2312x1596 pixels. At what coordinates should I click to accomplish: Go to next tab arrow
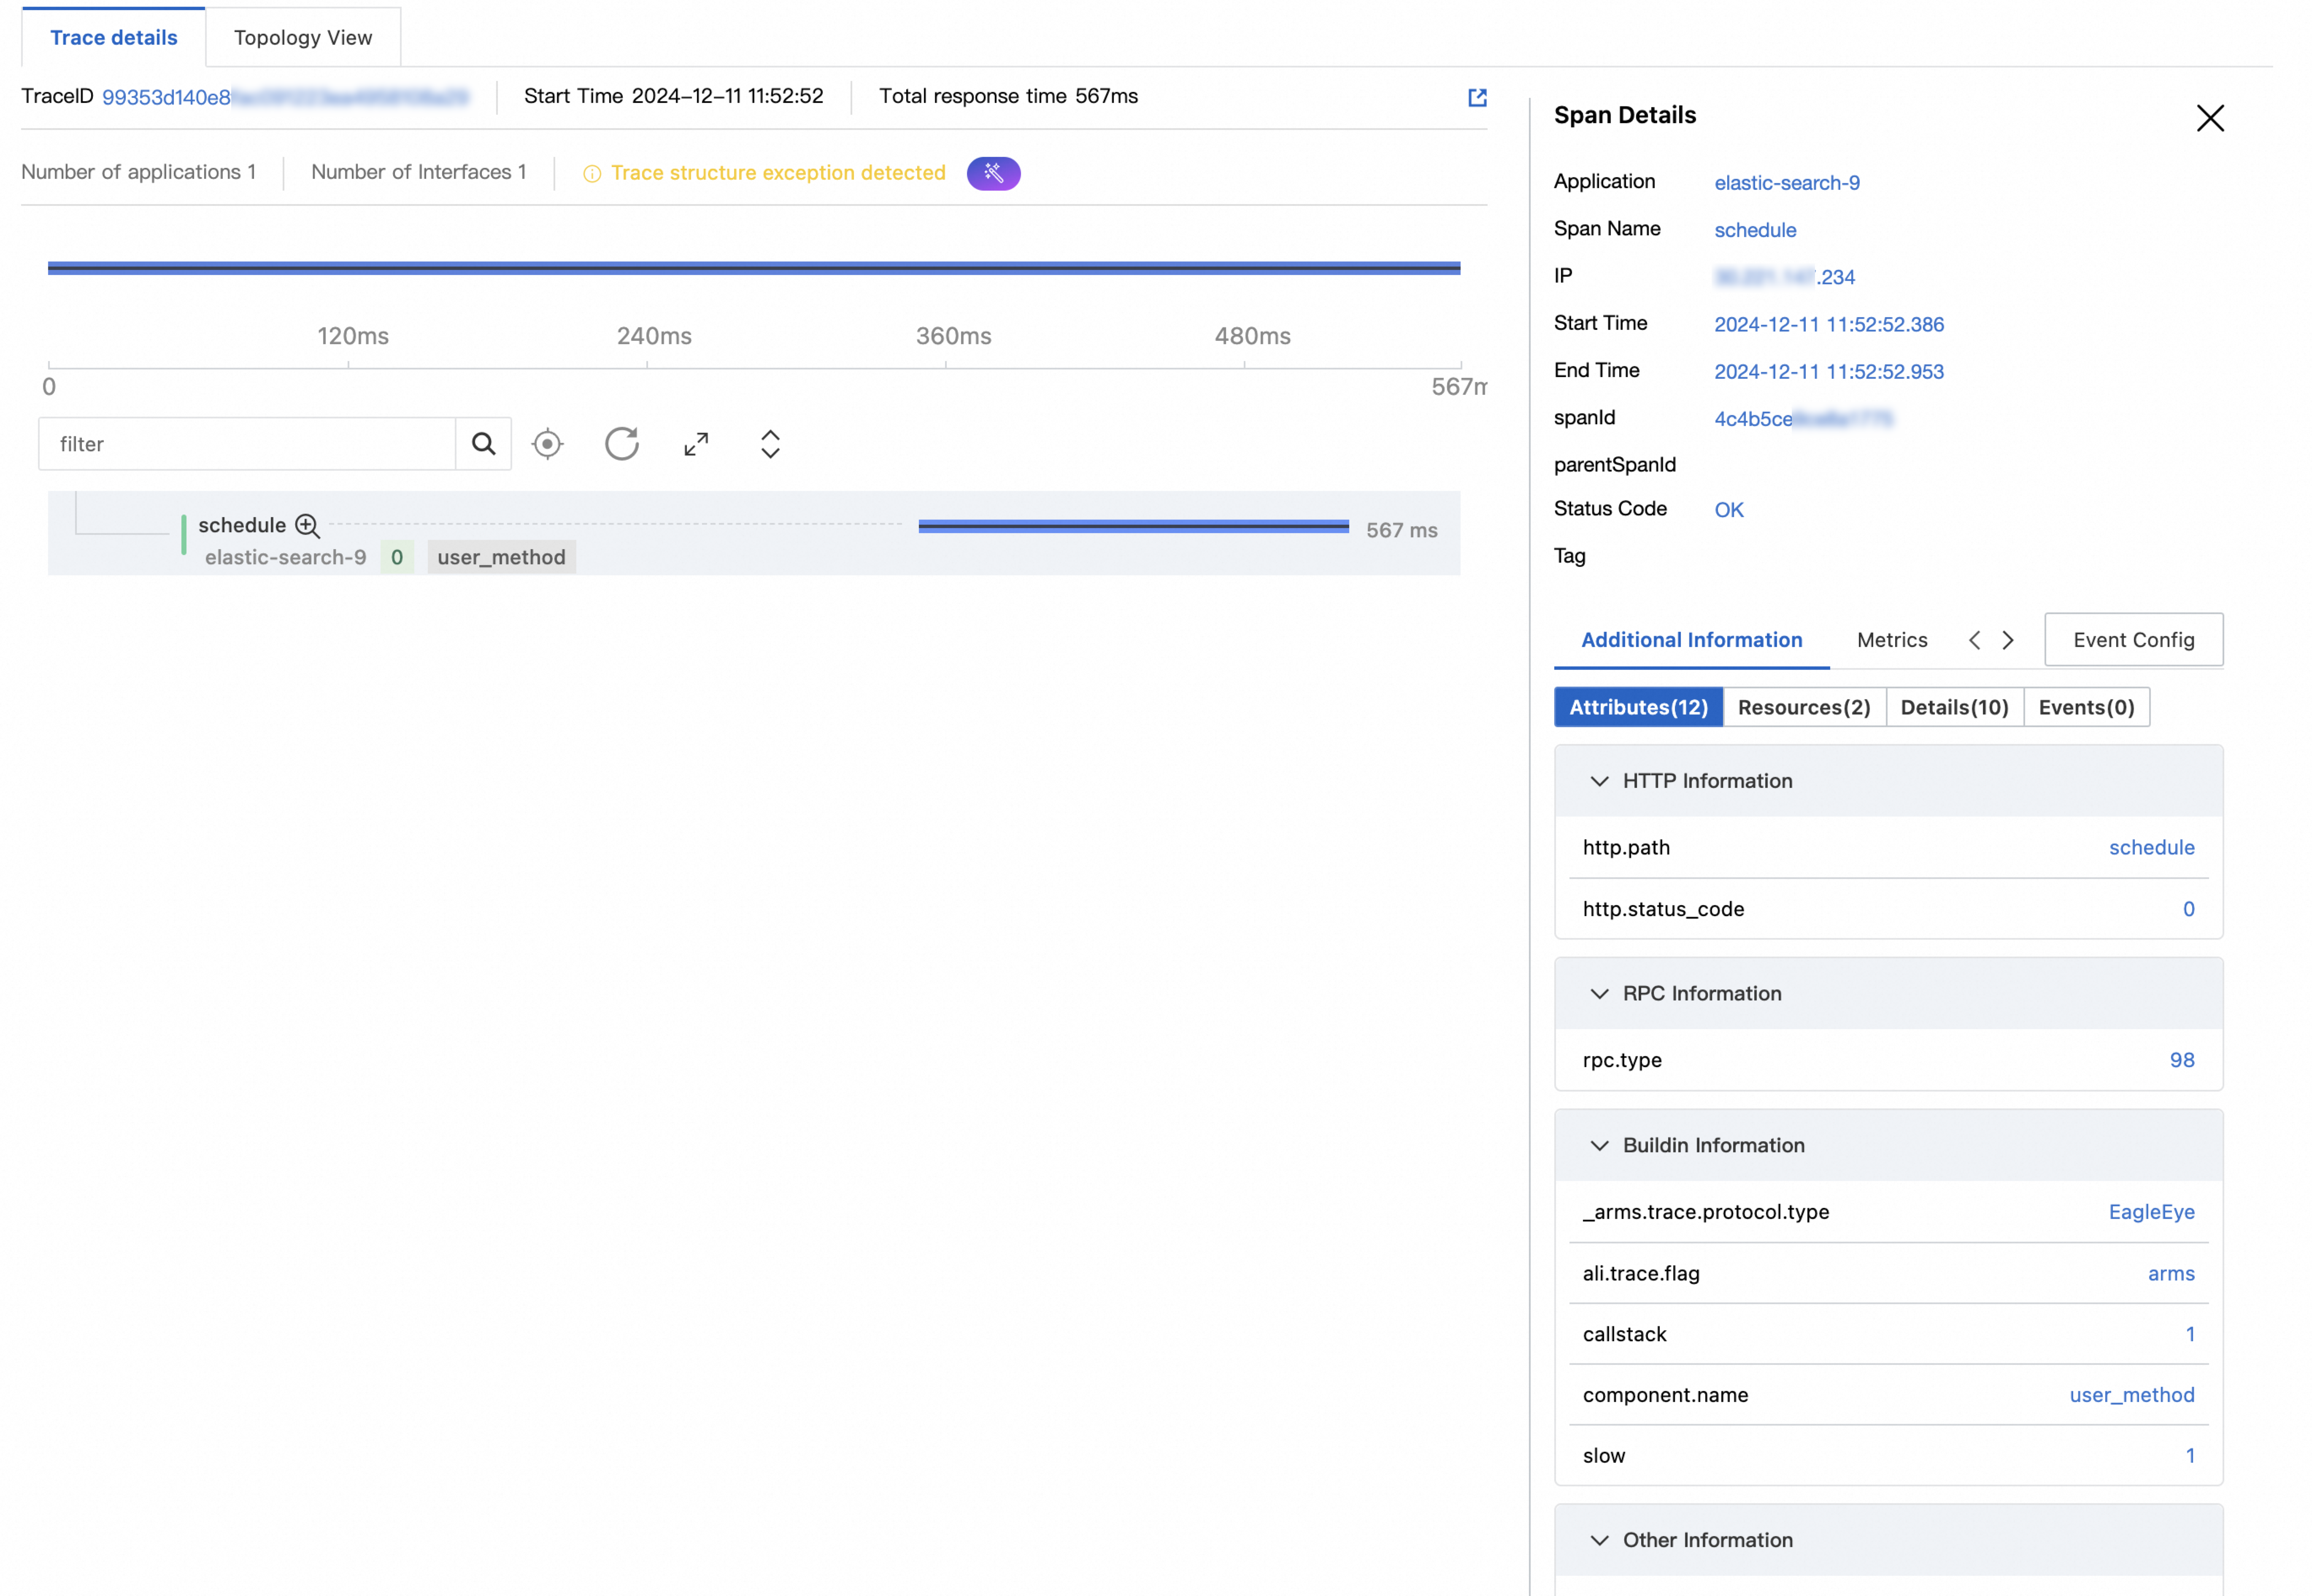(2007, 640)
